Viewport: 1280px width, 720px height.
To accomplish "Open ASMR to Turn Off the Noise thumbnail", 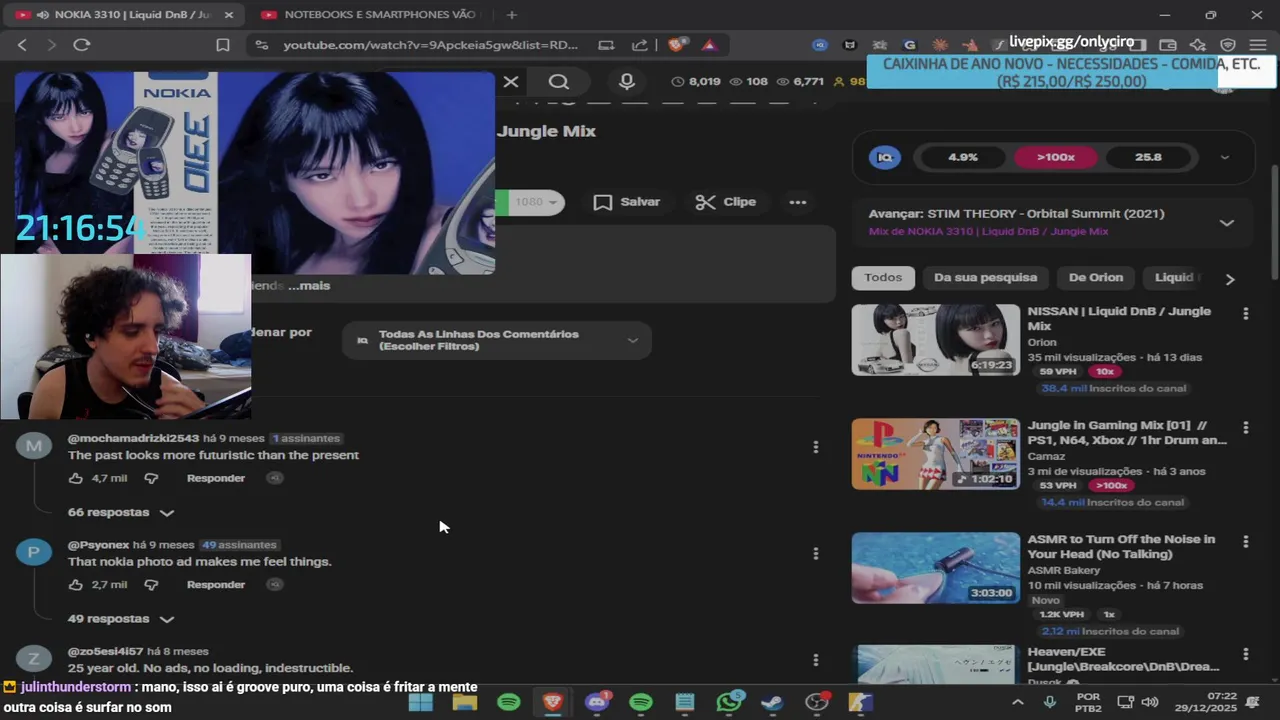I will pos(936,568).
